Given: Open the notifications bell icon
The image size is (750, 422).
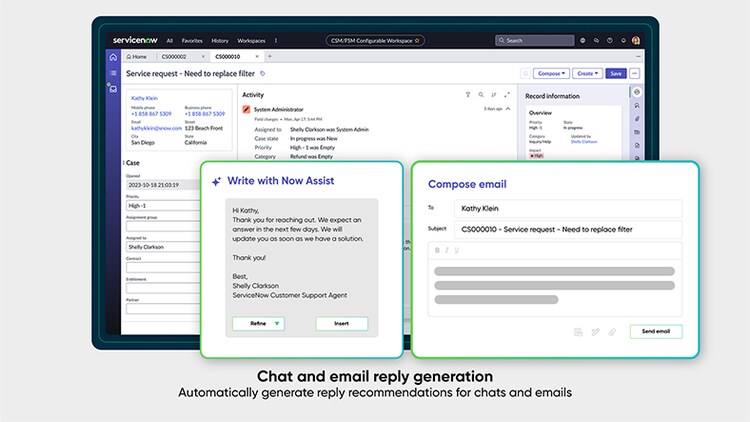Looking at the screenshot, I should pos(623,41).
